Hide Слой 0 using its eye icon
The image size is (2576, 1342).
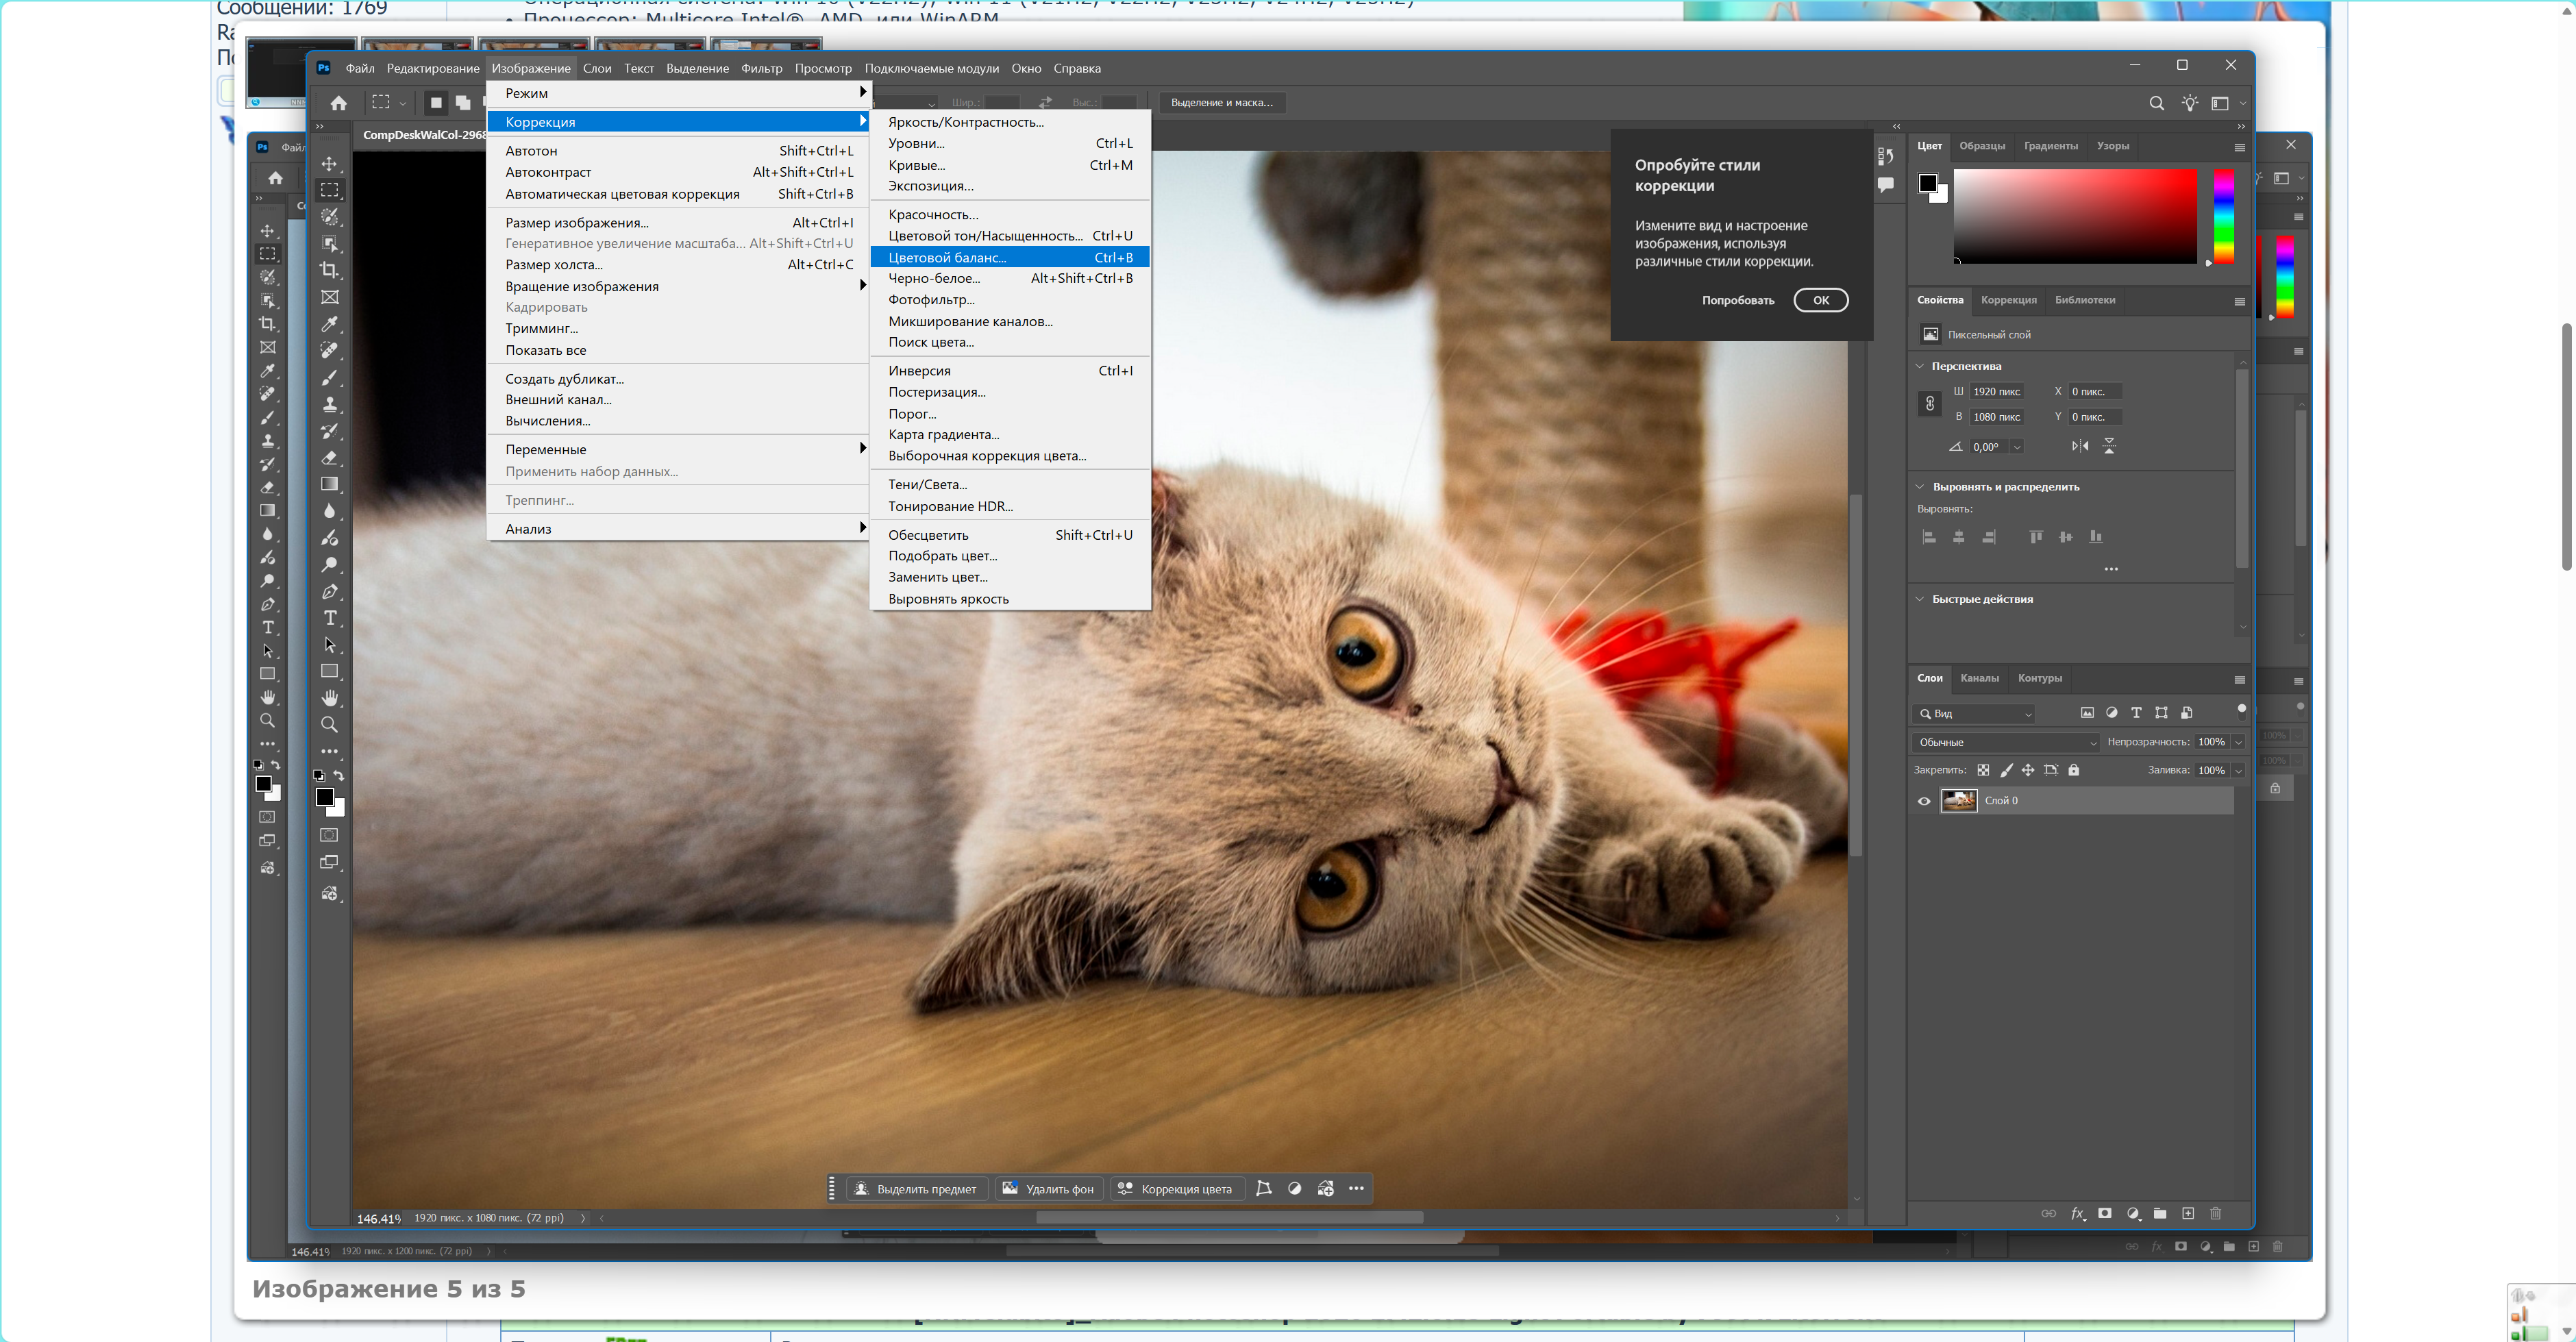1924,801
